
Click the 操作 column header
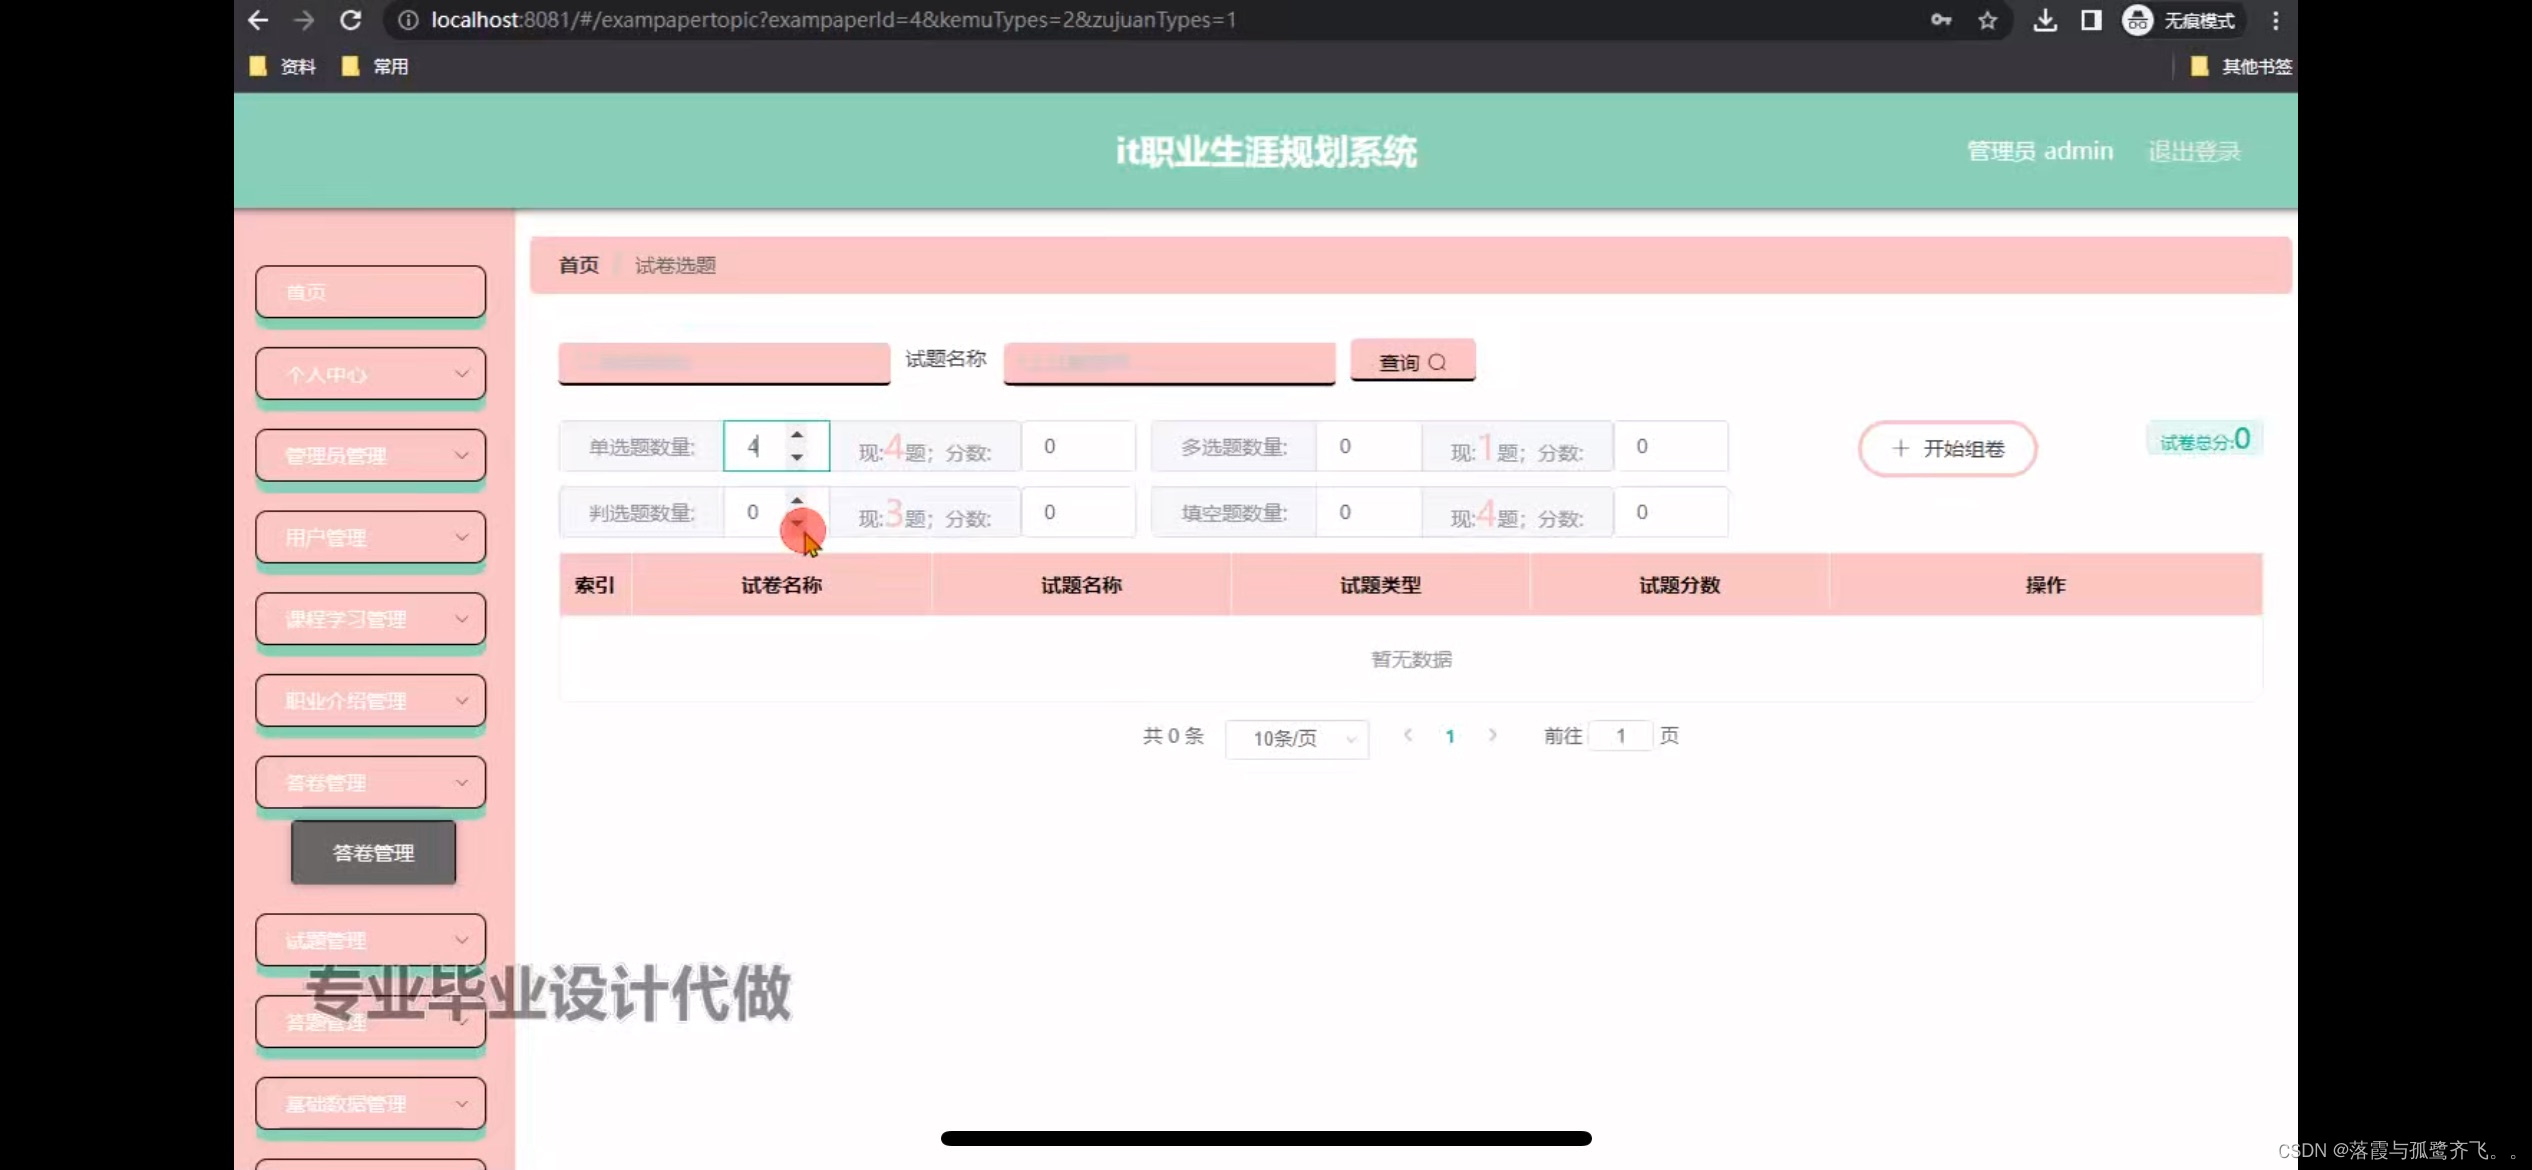click(2045, 585)
